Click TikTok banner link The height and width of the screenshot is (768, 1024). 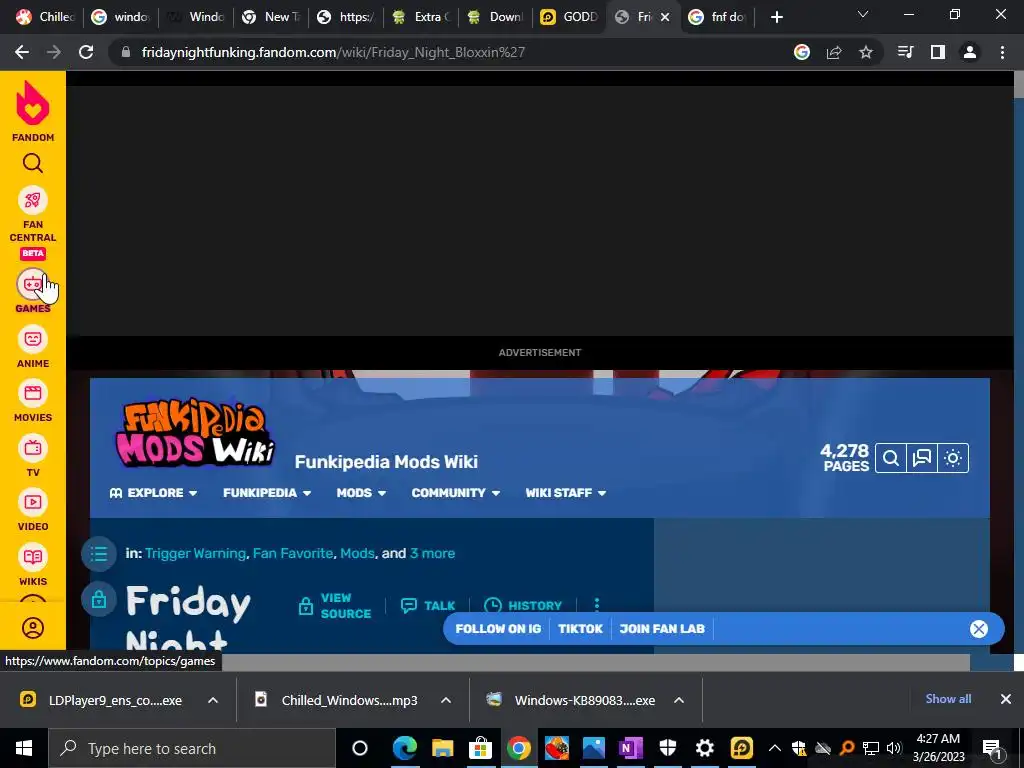coord(581,629)
